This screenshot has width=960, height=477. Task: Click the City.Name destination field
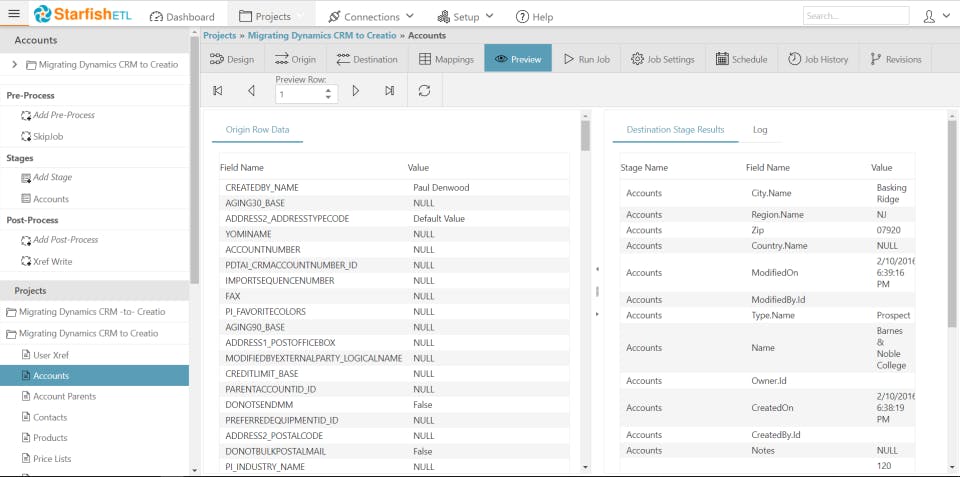tap(771, 193)
